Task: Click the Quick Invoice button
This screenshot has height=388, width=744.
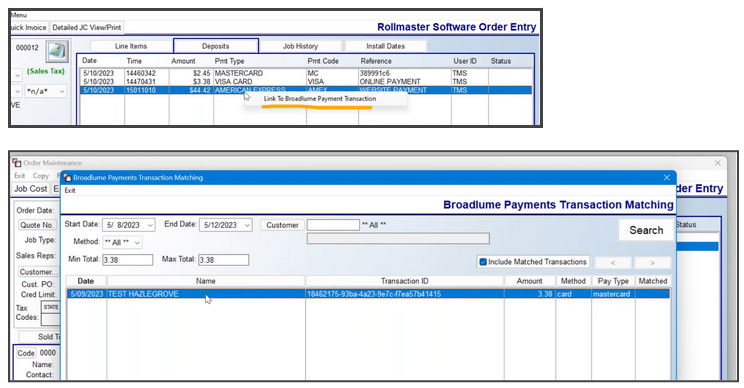Action: click(x=29, y=28)
